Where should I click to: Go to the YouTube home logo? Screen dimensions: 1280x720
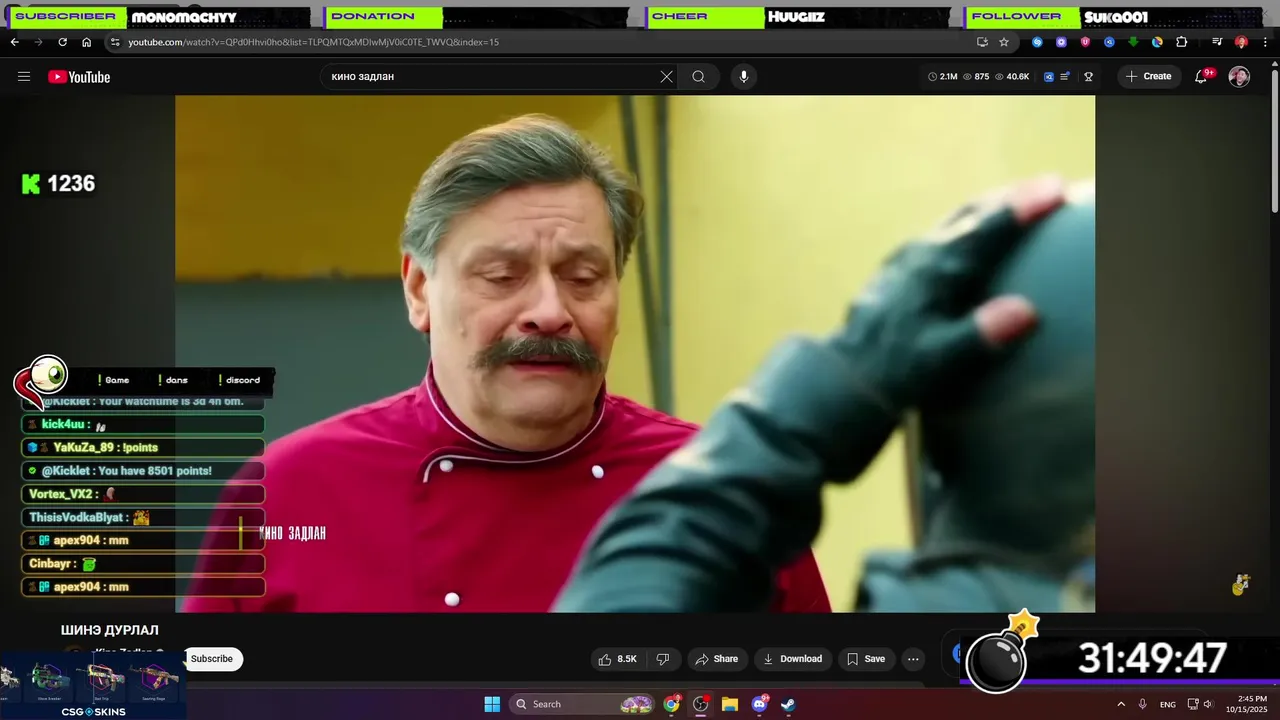tap(79, 77)
